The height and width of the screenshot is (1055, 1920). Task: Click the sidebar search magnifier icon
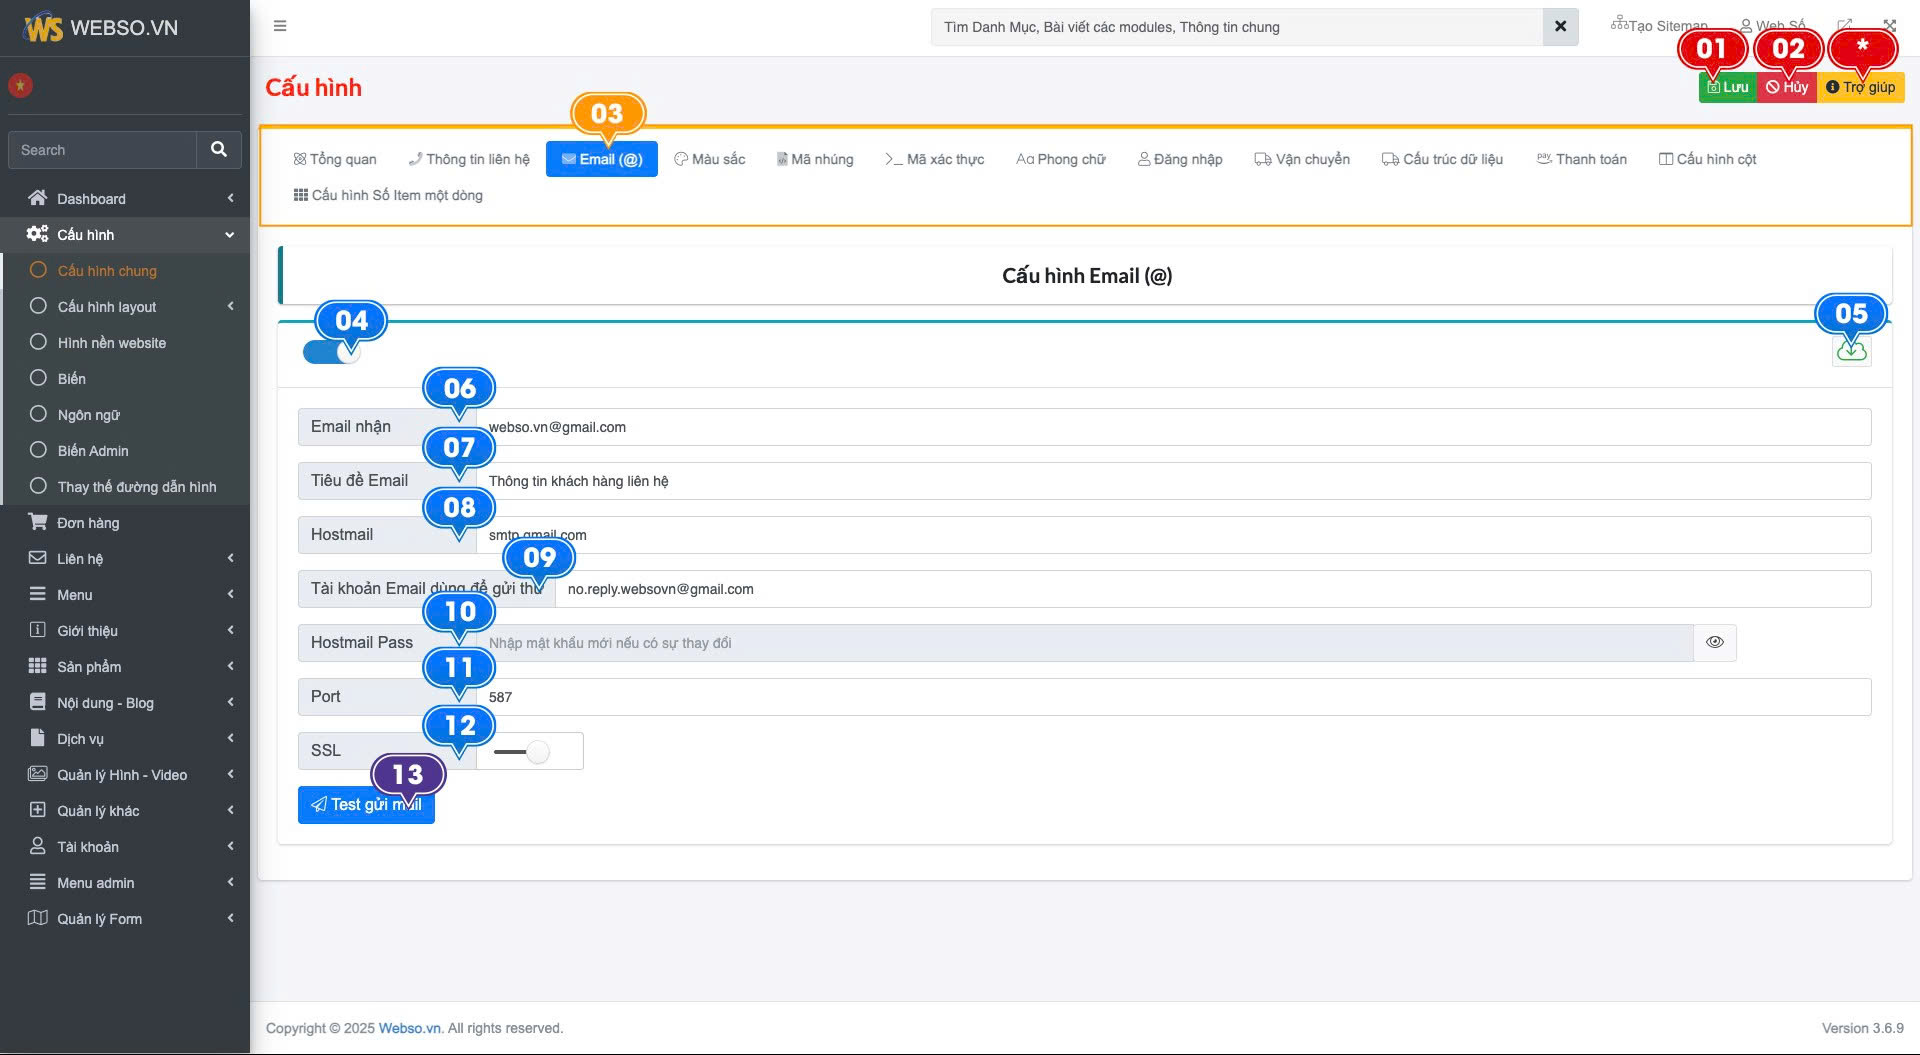click(219, 150)
